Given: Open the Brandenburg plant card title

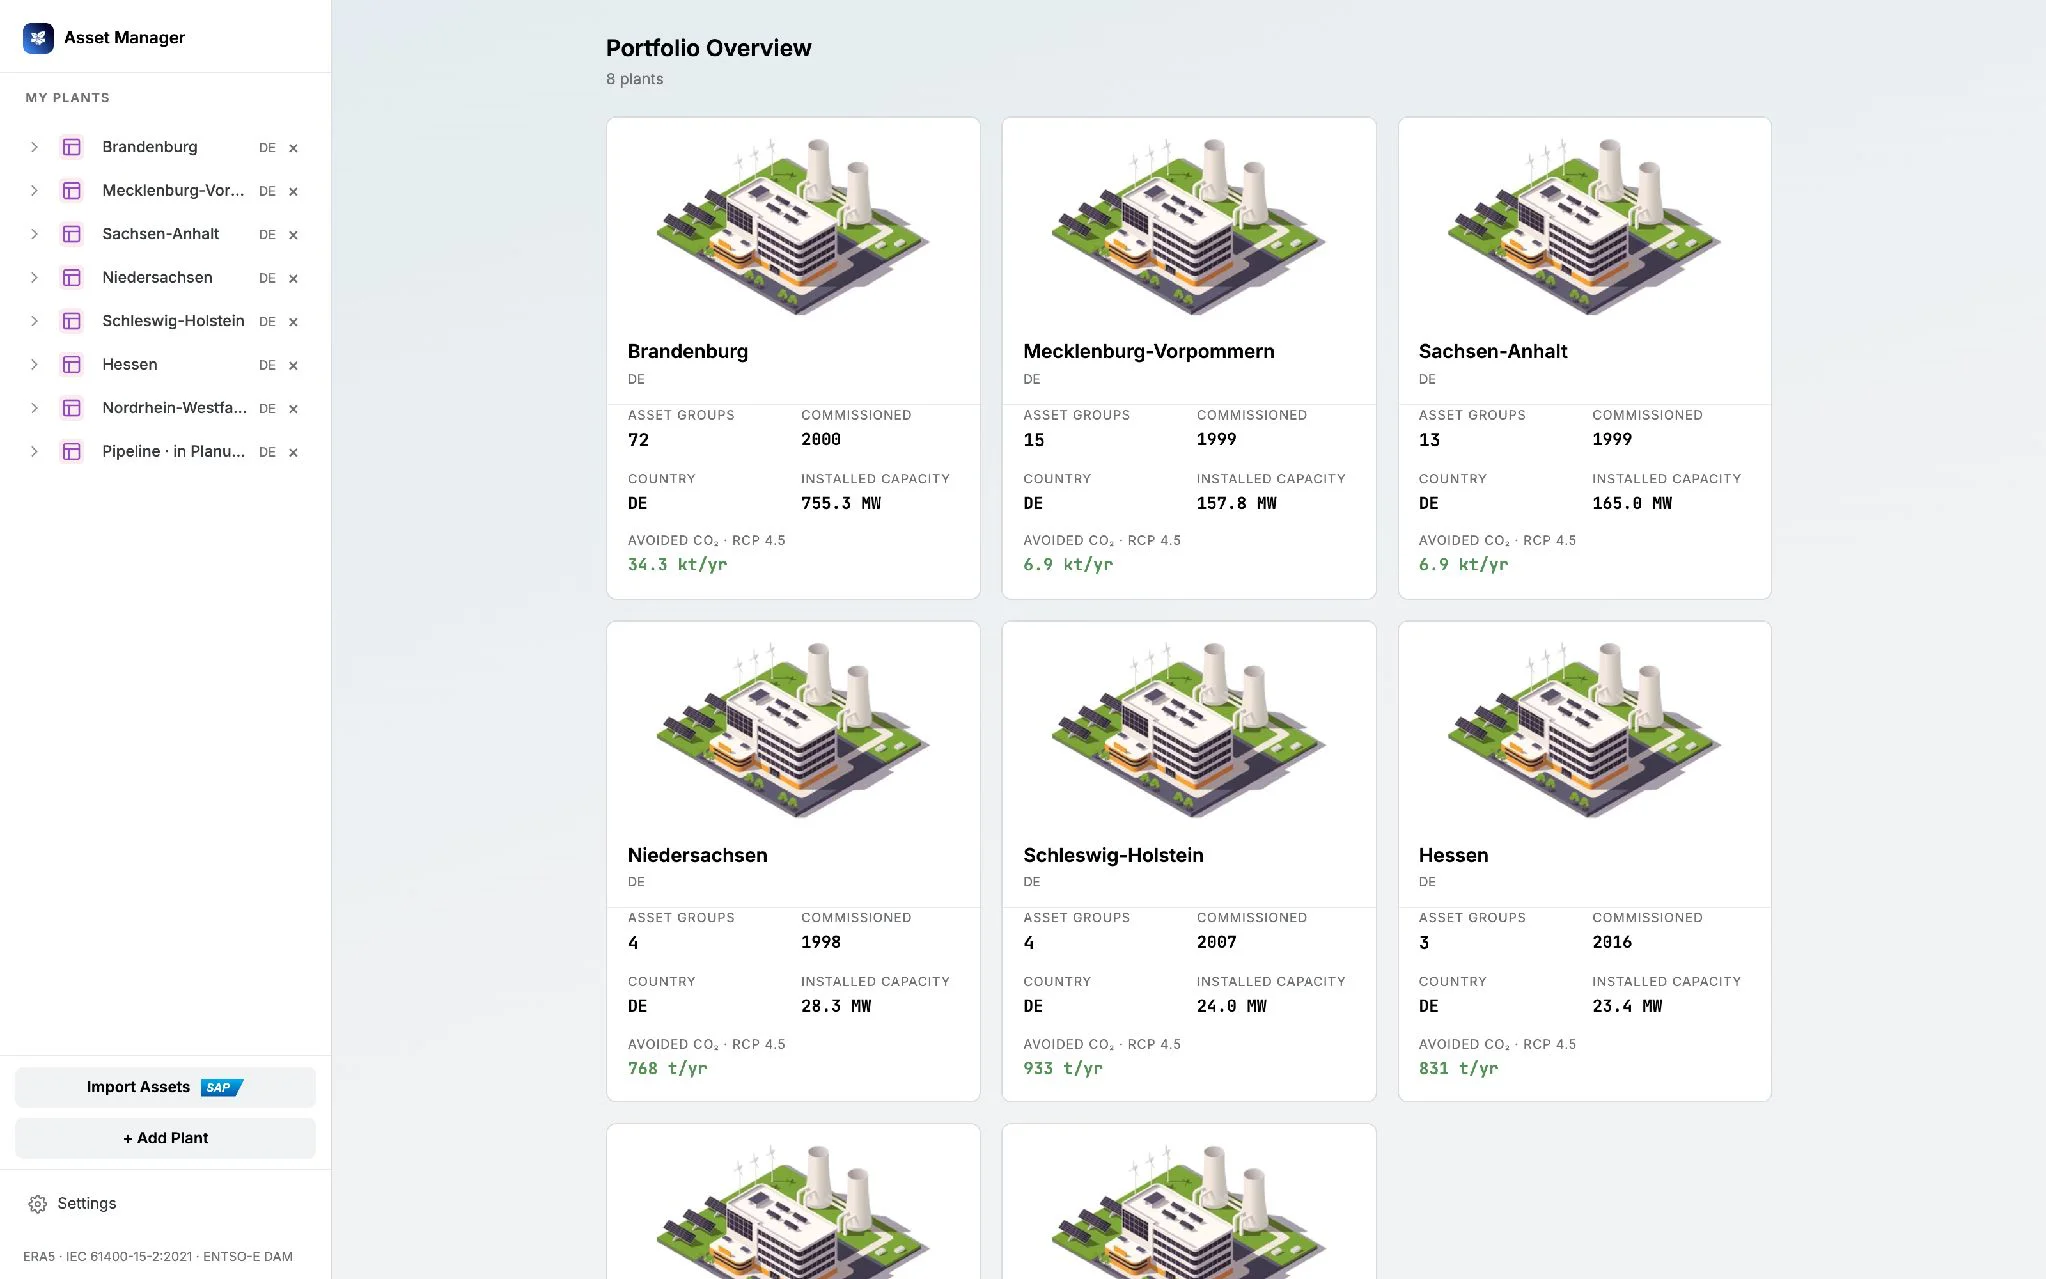Looking at the screenshot, I should point(687,352).
